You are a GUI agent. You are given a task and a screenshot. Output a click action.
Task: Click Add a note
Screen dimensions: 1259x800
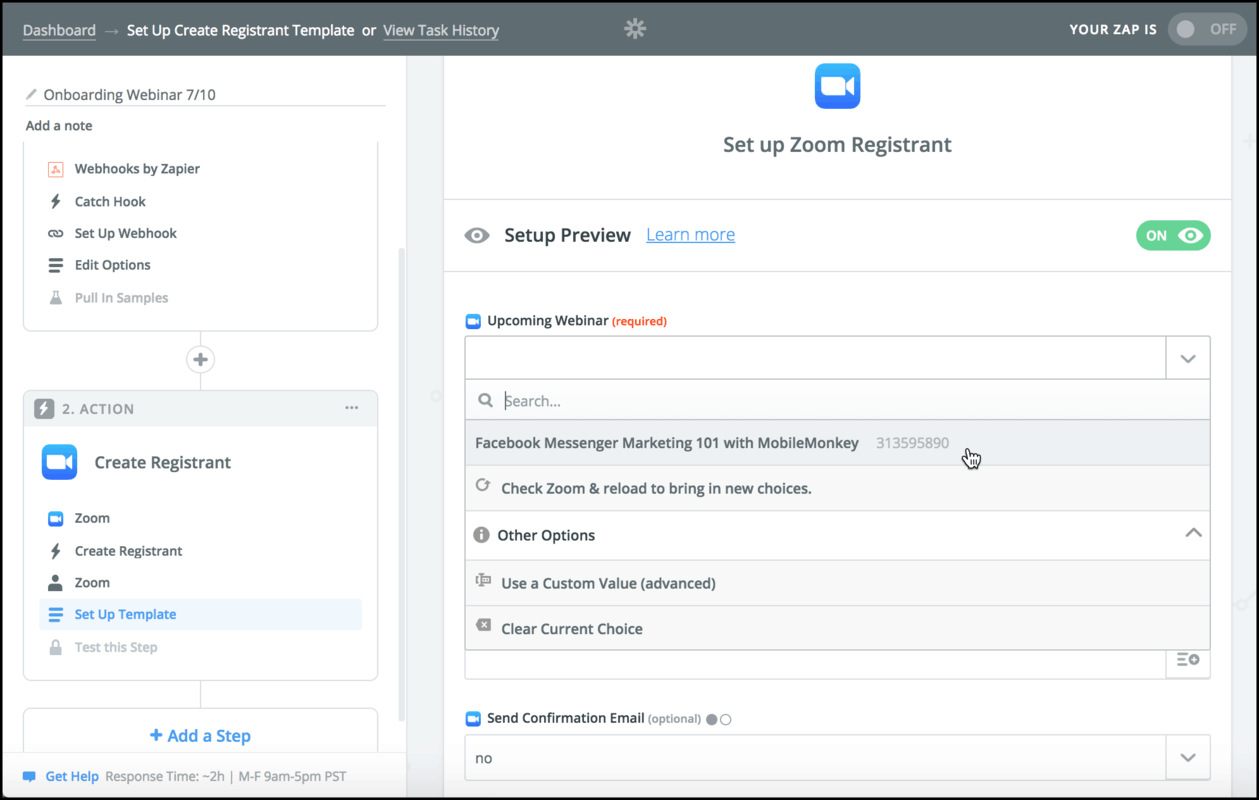click(59, 126)
